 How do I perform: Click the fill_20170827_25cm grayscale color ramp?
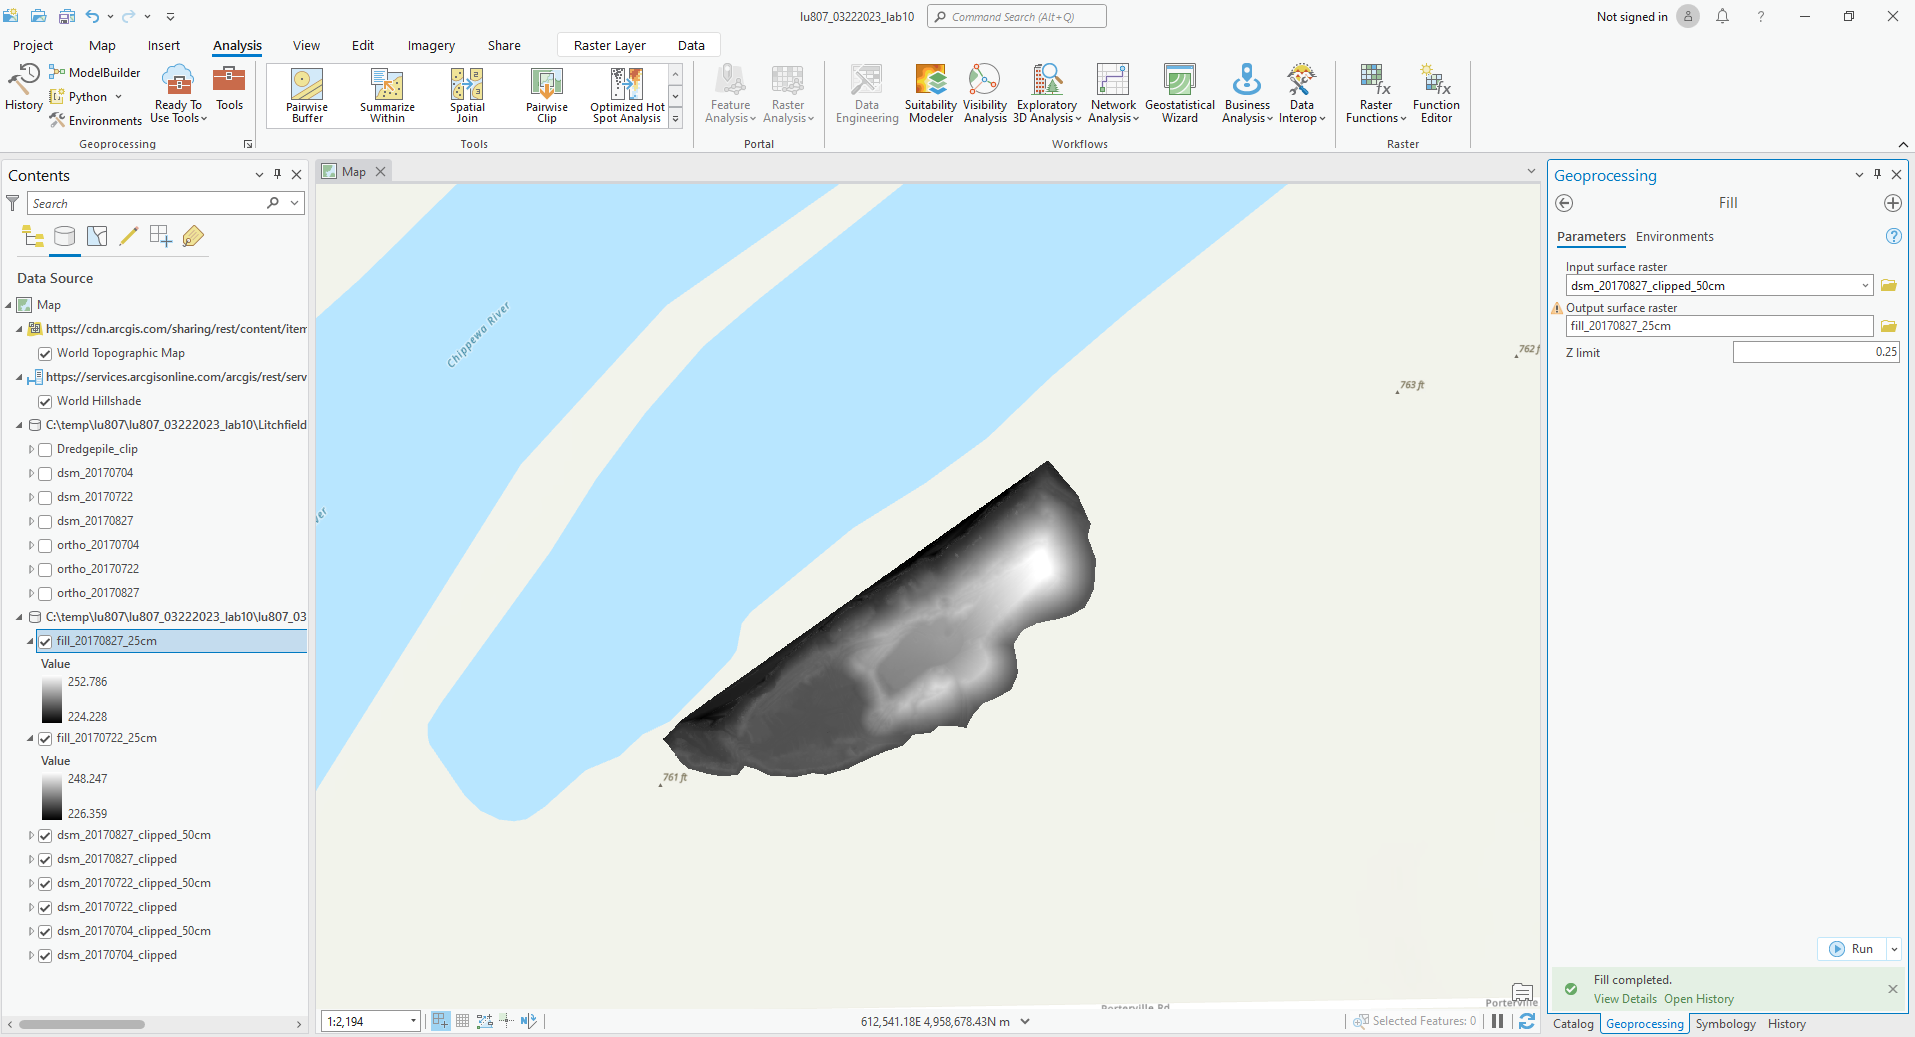52,700
